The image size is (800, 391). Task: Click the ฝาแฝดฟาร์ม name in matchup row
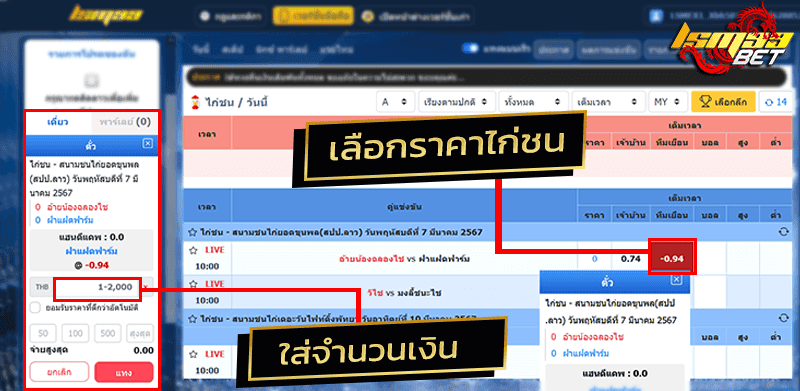coord(444,259)
